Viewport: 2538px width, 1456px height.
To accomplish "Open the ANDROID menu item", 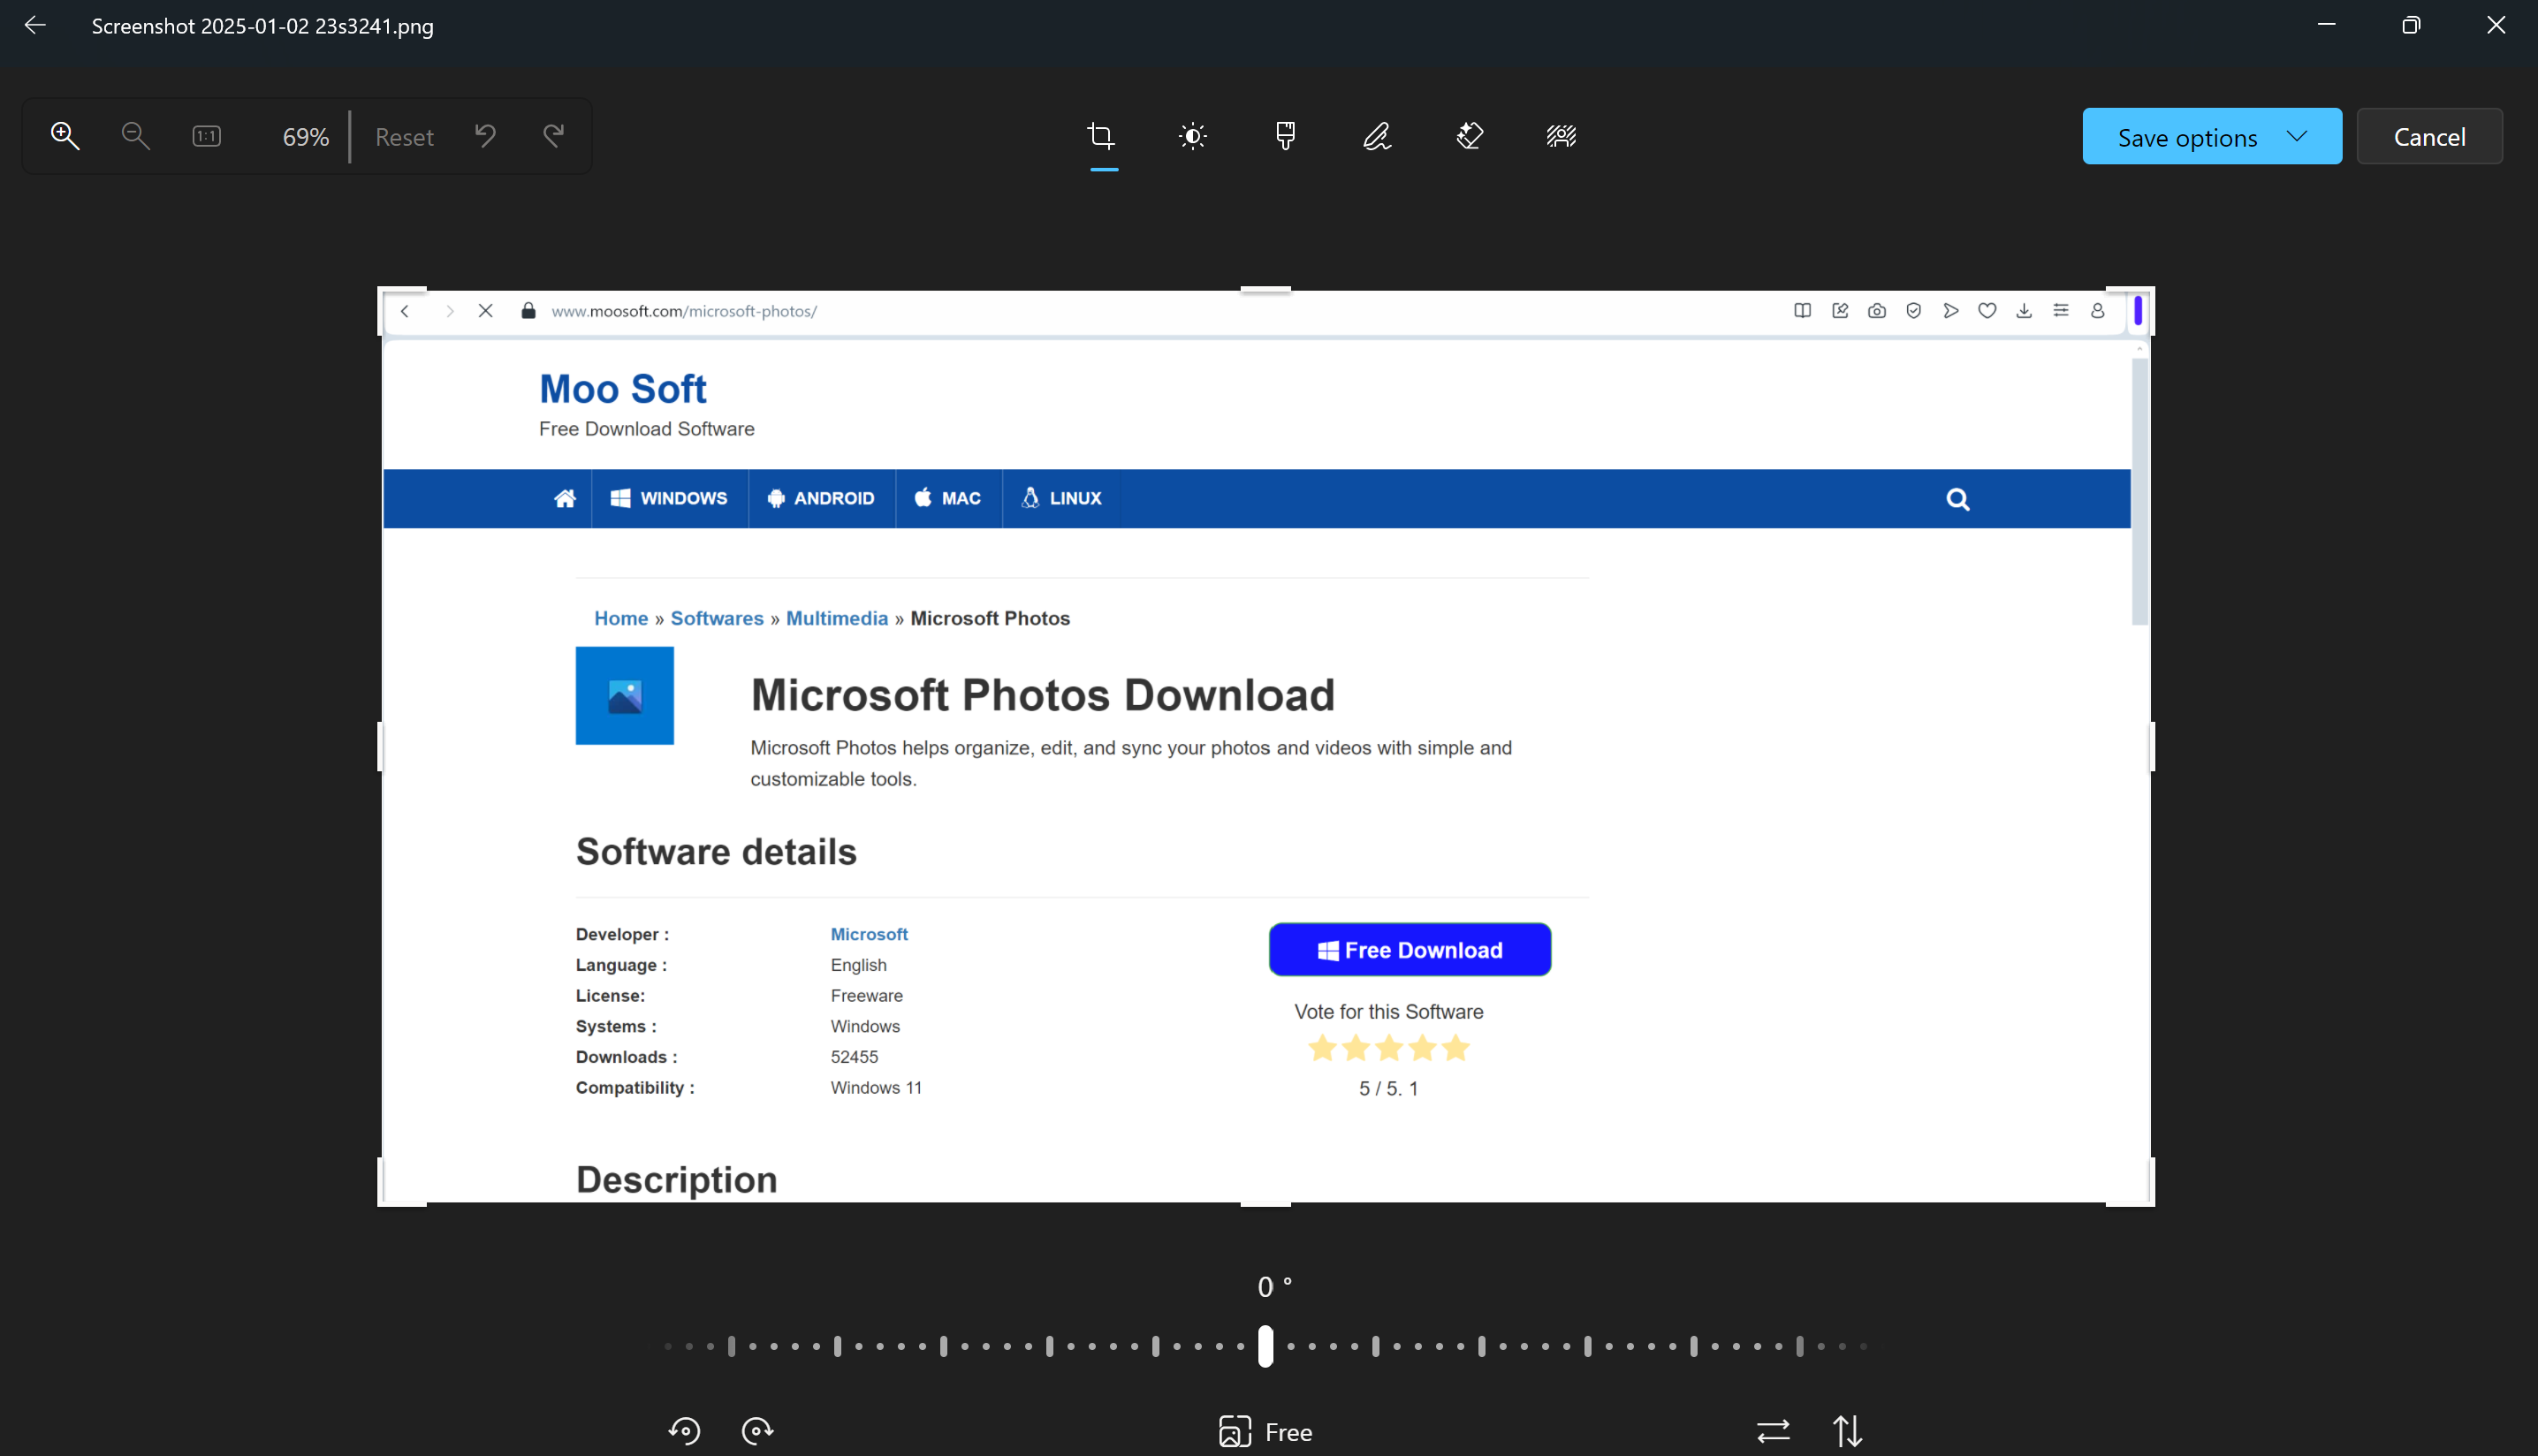I will pos(821,498).
